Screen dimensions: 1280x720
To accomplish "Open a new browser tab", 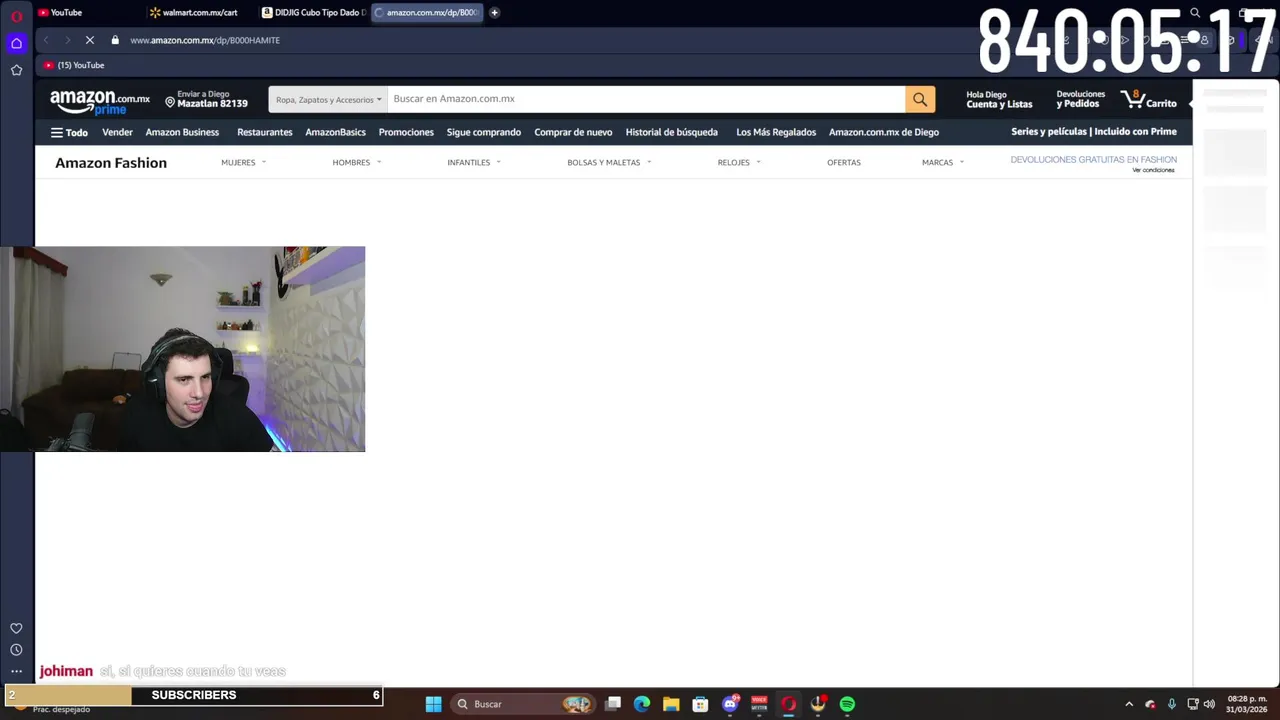I will [494, 13].
